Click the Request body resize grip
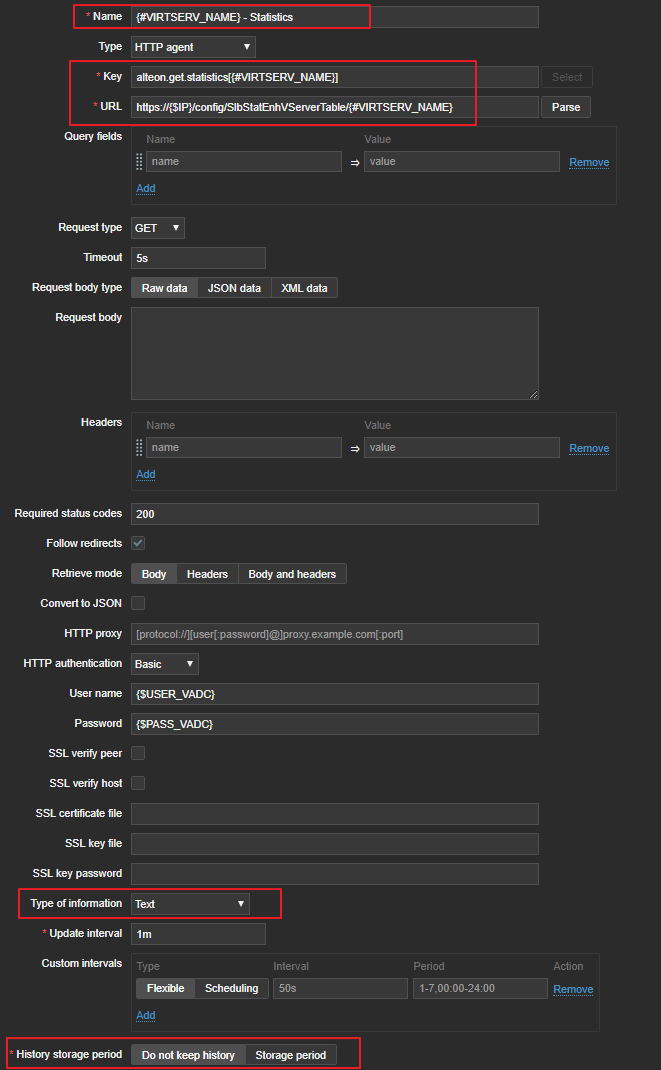Viewport: 661px width, 1070px height. point(533,394)
